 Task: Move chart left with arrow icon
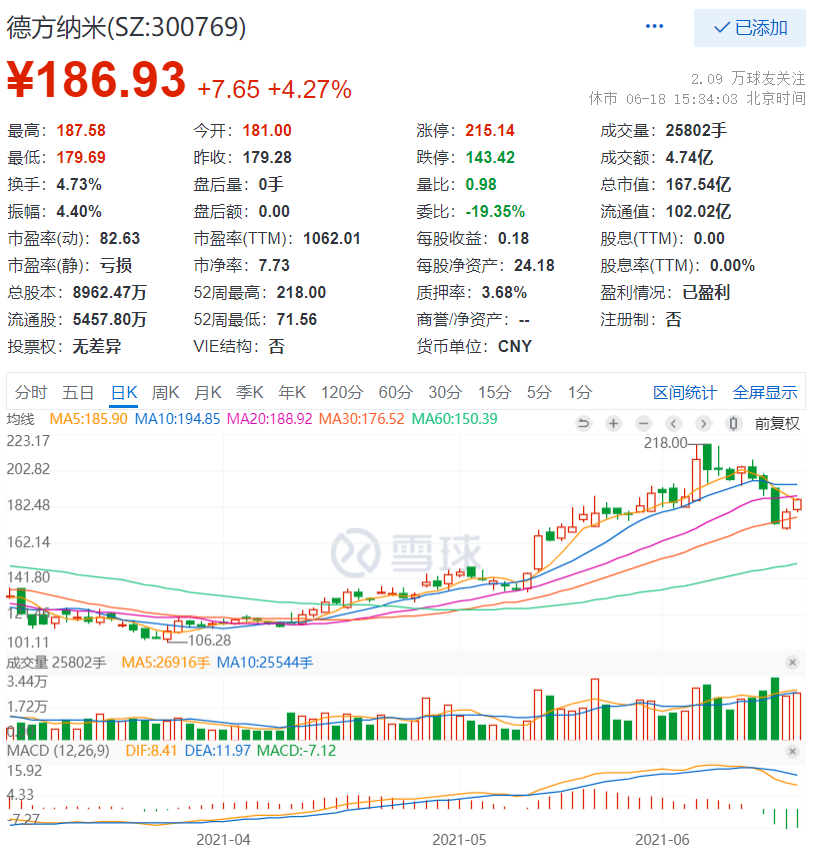pos(673,423)
